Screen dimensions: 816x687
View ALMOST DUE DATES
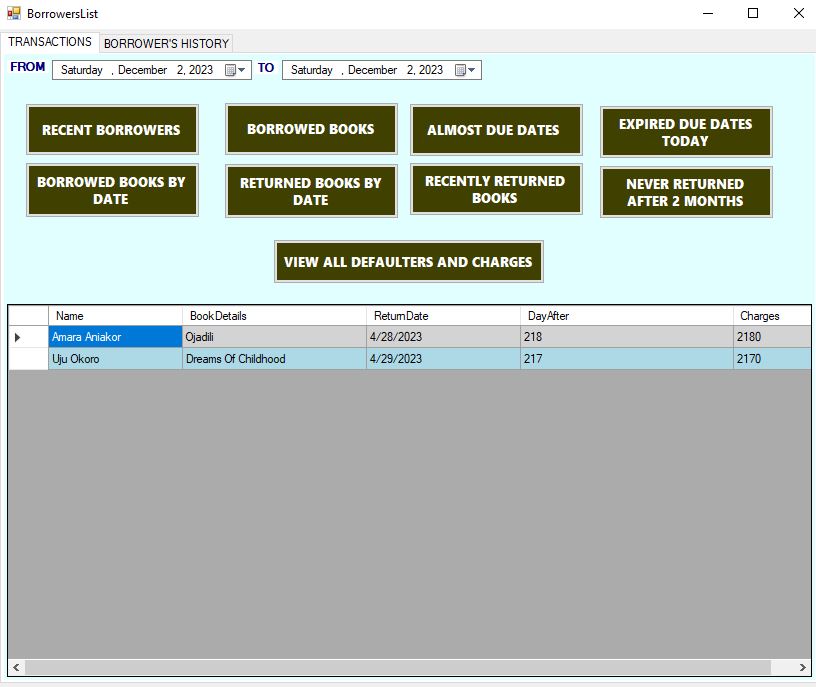point(495,130)
